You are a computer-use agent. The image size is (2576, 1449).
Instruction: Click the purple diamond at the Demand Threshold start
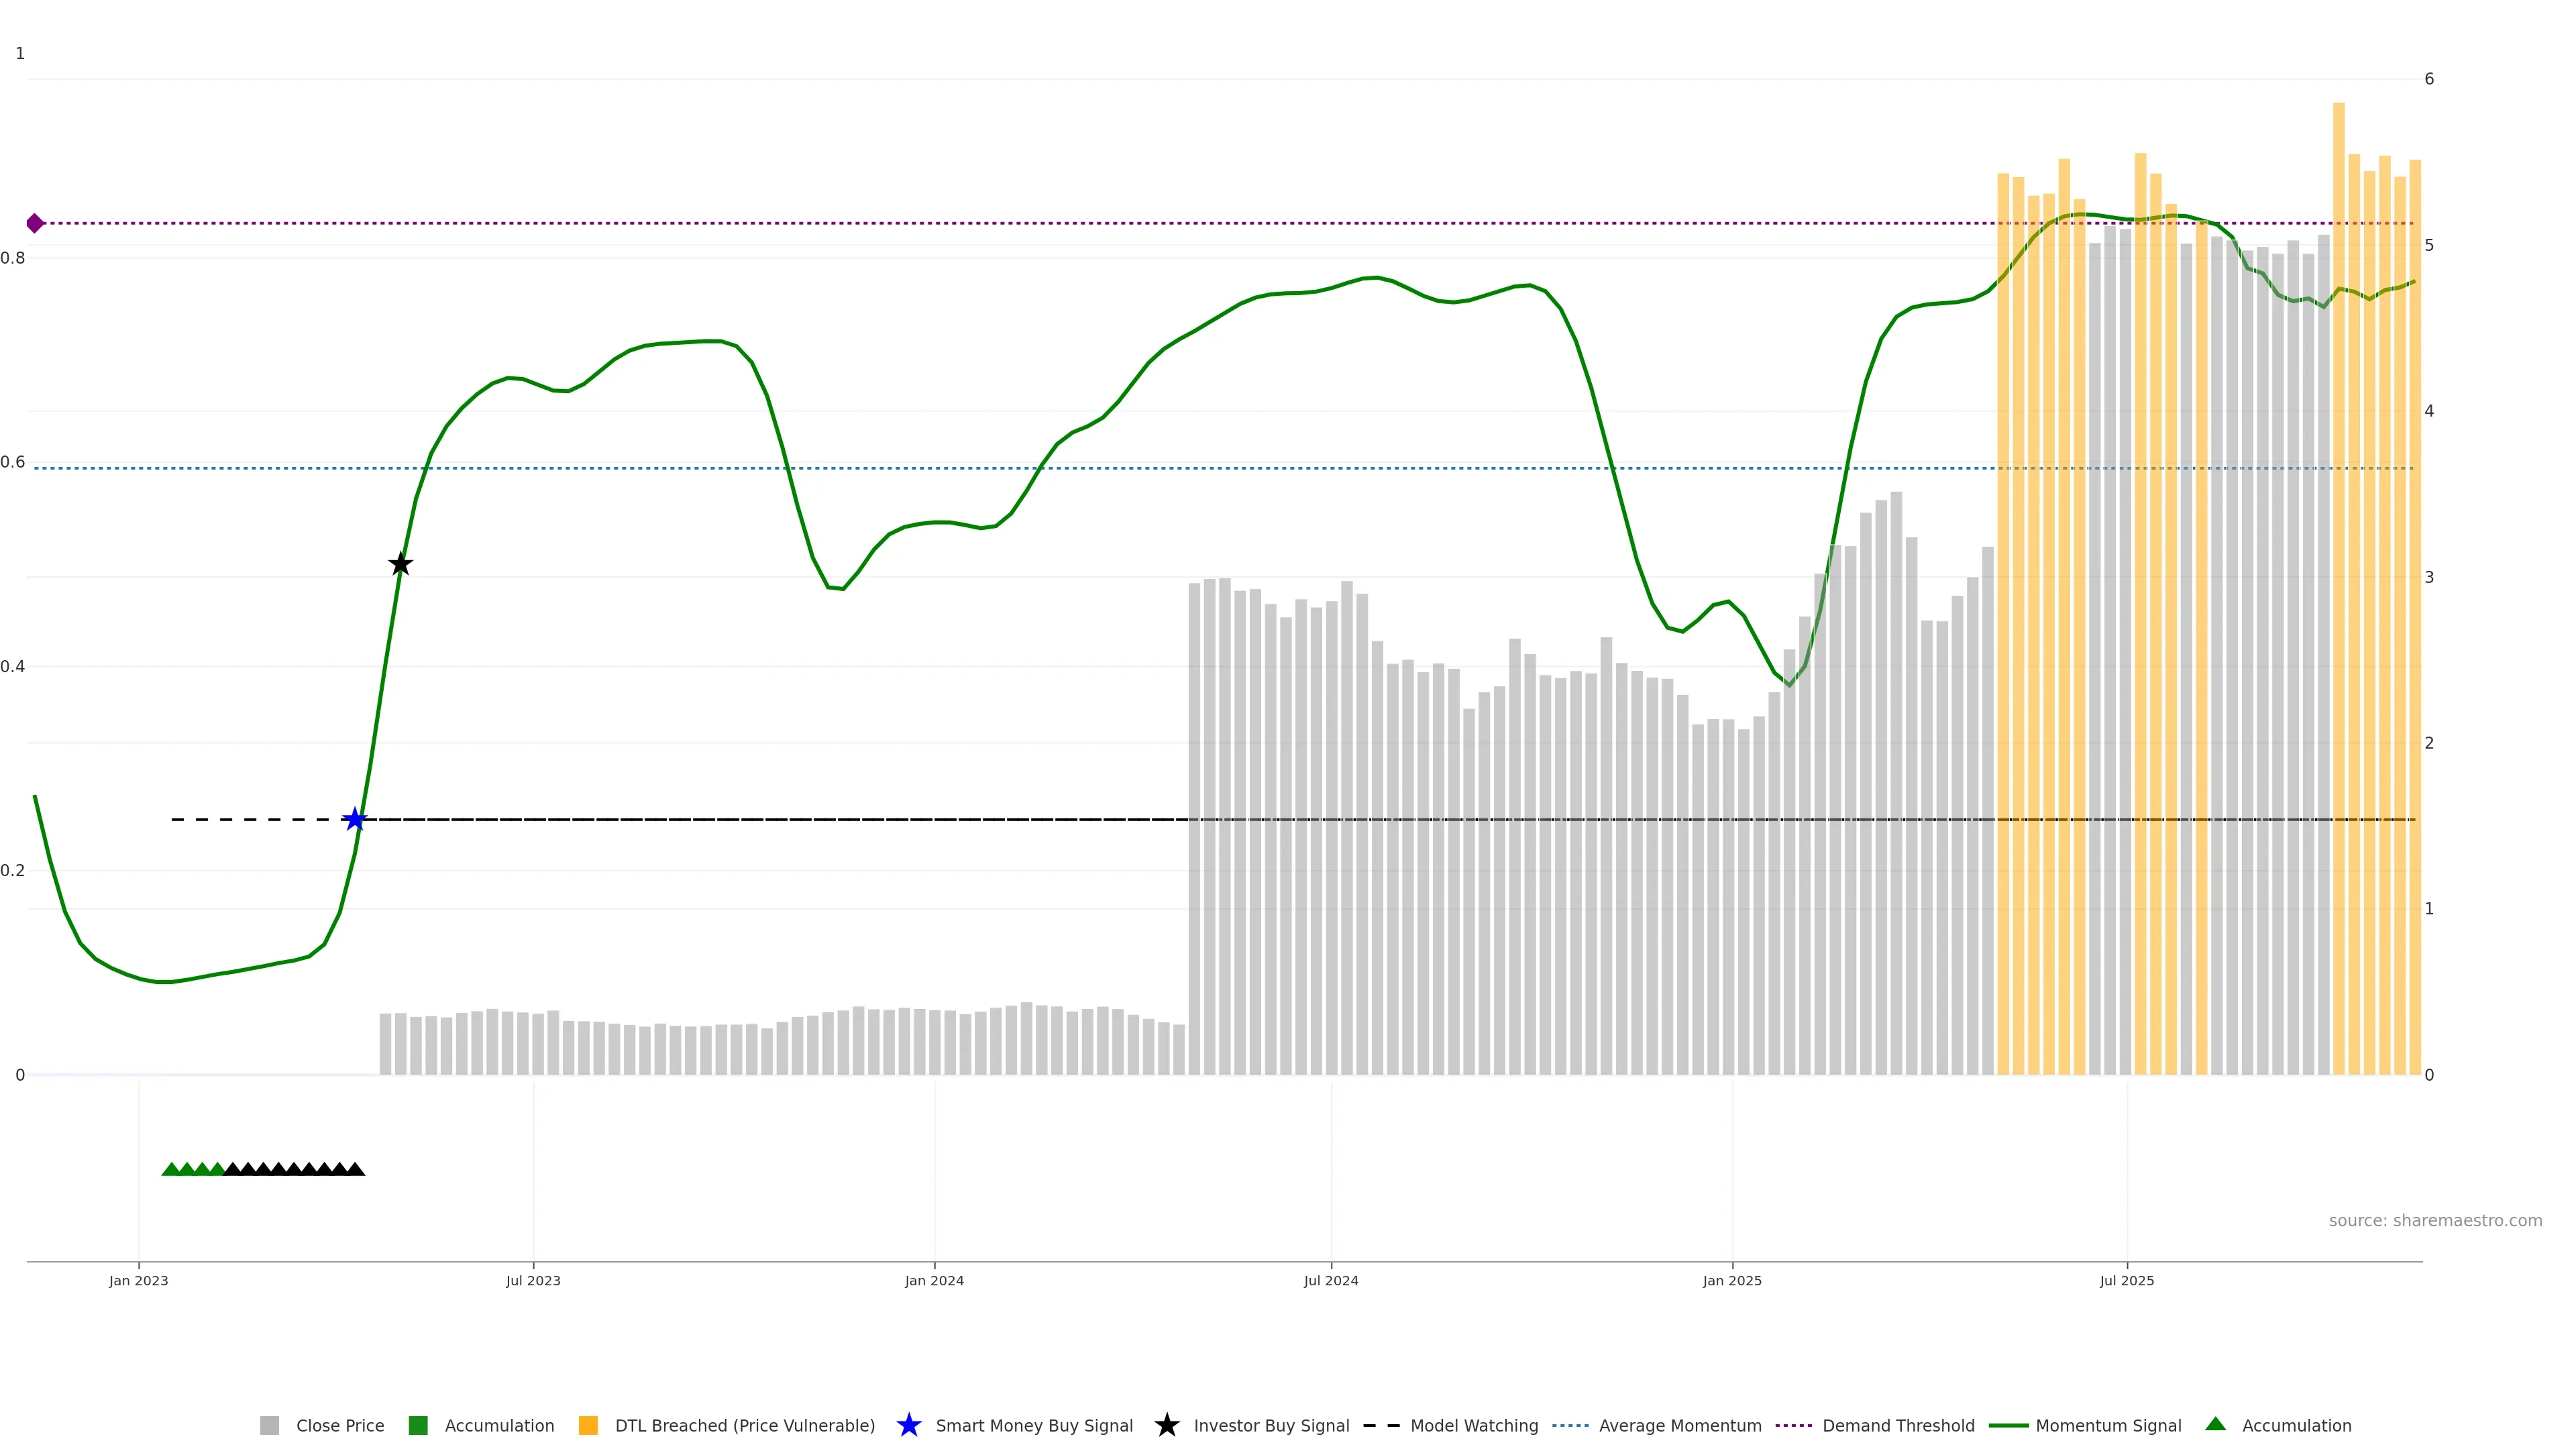coord(35,223)
